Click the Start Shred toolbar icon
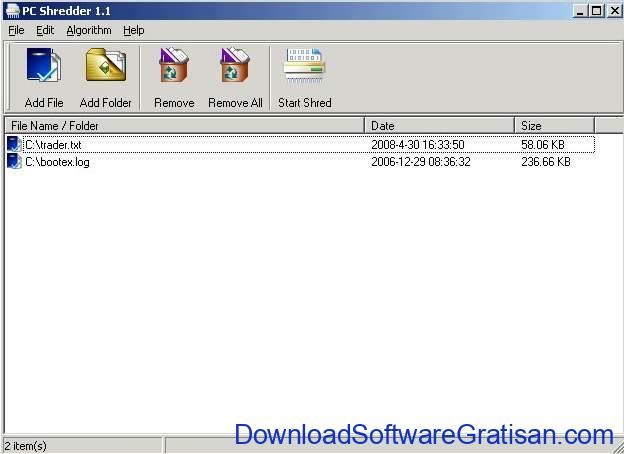 [304, 65]
